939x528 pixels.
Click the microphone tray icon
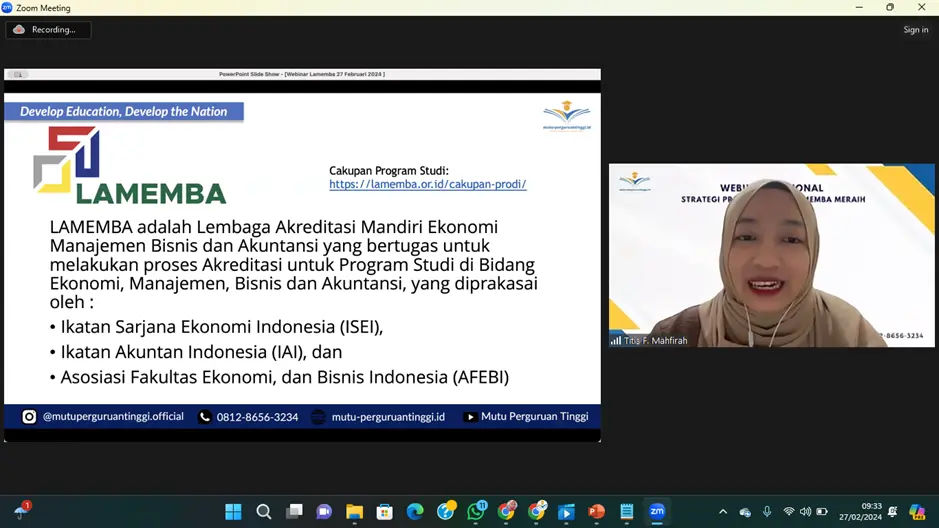(767, 511)
